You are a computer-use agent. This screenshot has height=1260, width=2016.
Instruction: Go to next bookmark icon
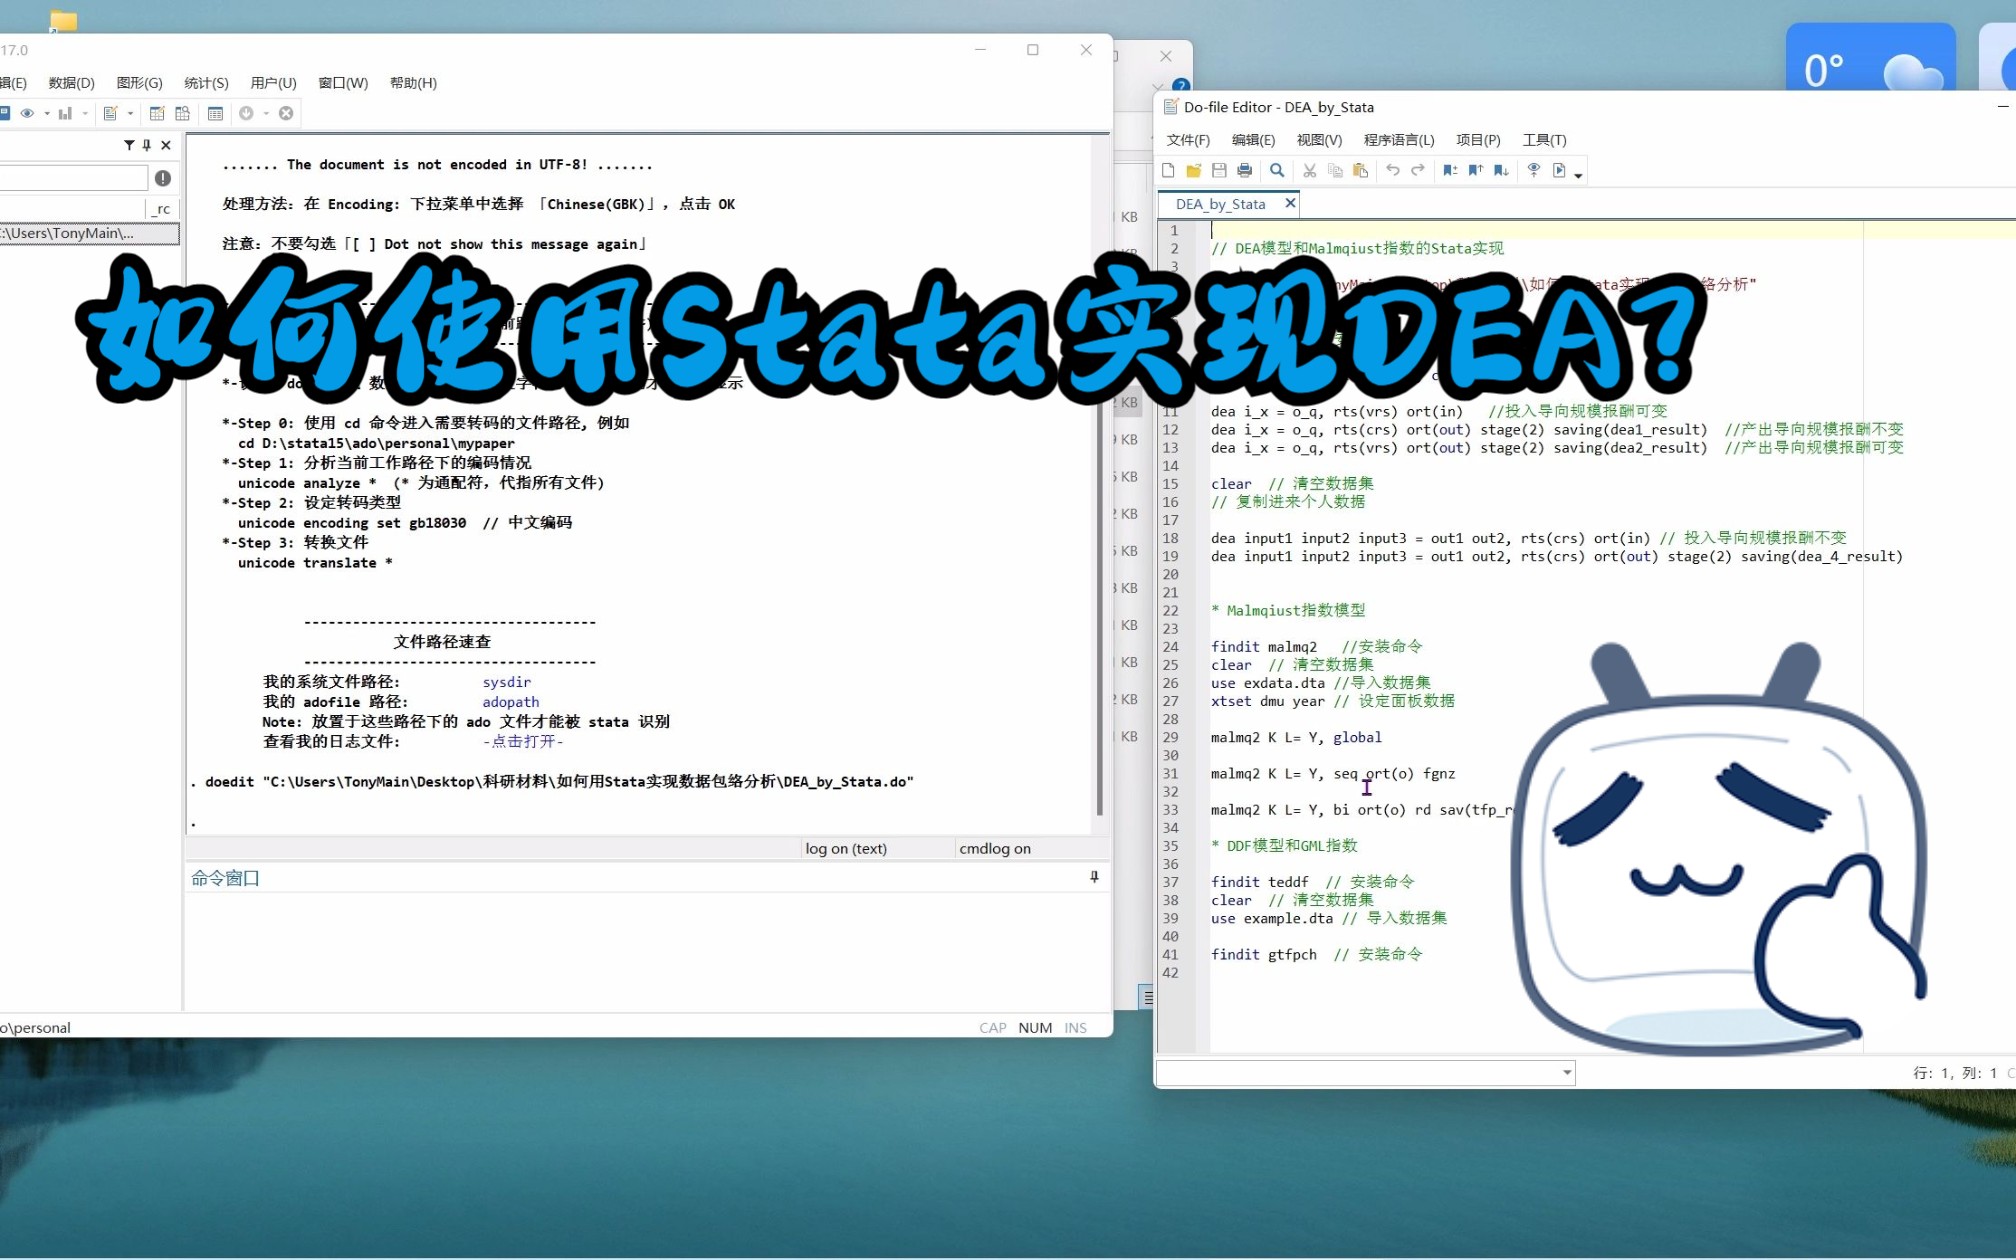click(1501, 171)
